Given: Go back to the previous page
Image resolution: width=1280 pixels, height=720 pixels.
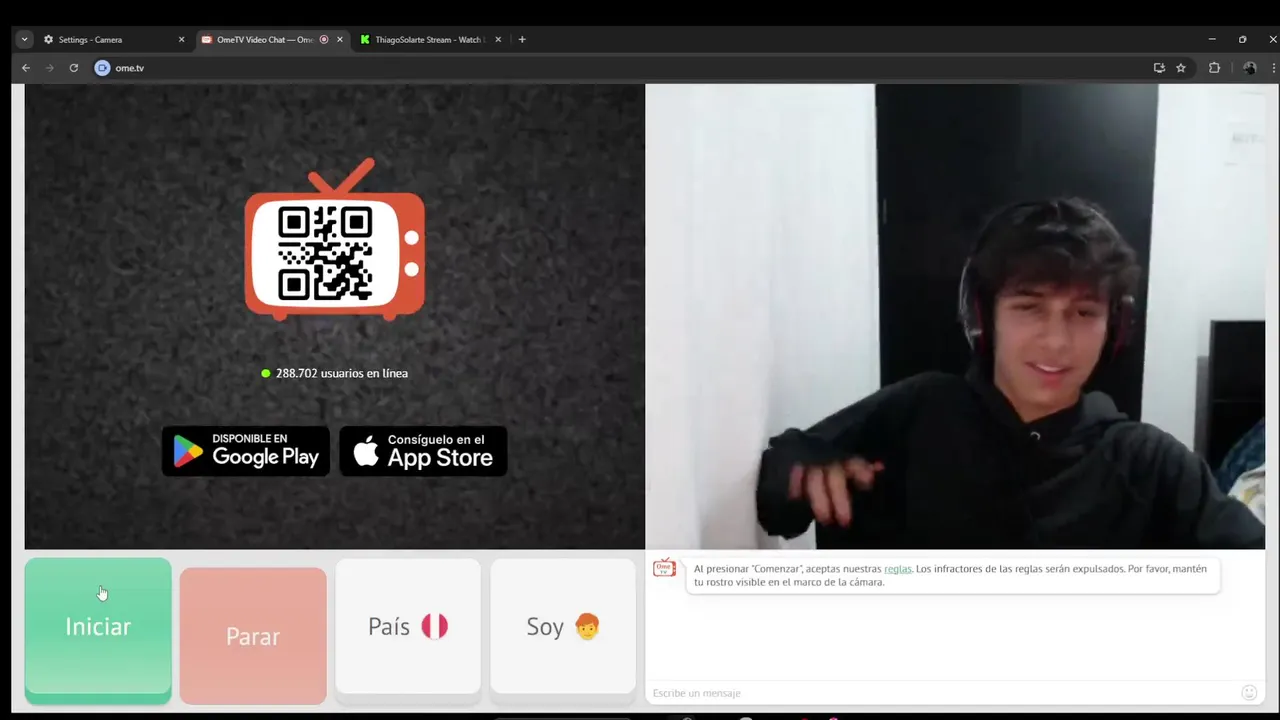Looking at the screenshot, I should (x=26, y=68).
